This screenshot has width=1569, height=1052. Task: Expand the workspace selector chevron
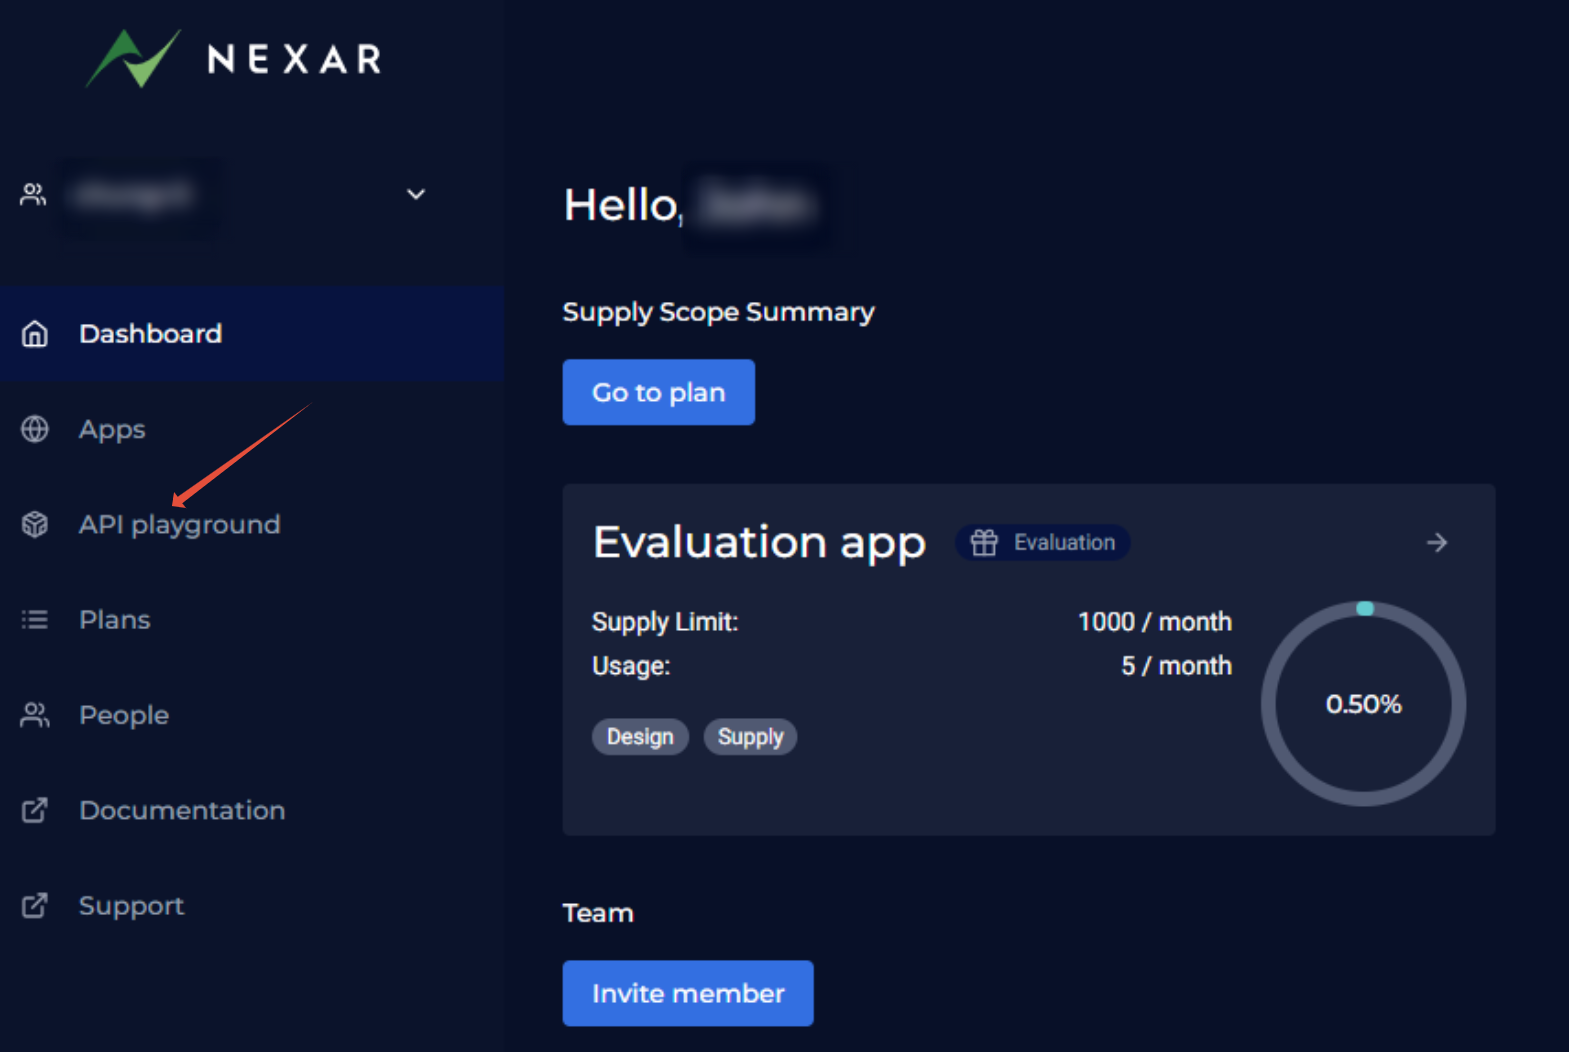416,194
